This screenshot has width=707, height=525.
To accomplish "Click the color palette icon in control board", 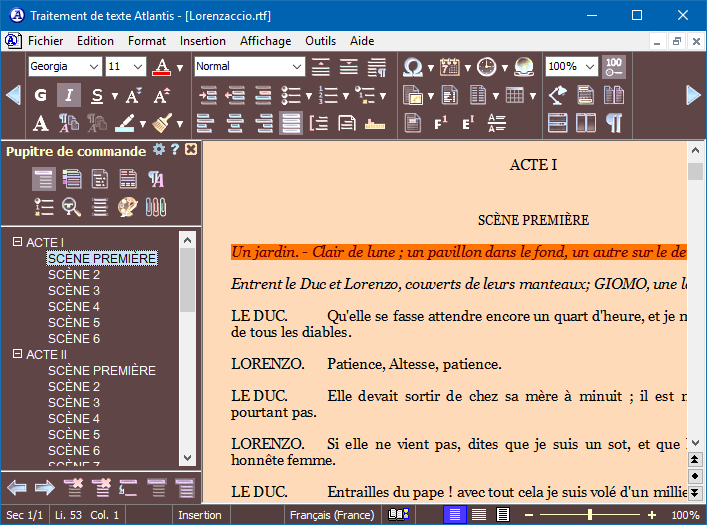I will (128, 207).
